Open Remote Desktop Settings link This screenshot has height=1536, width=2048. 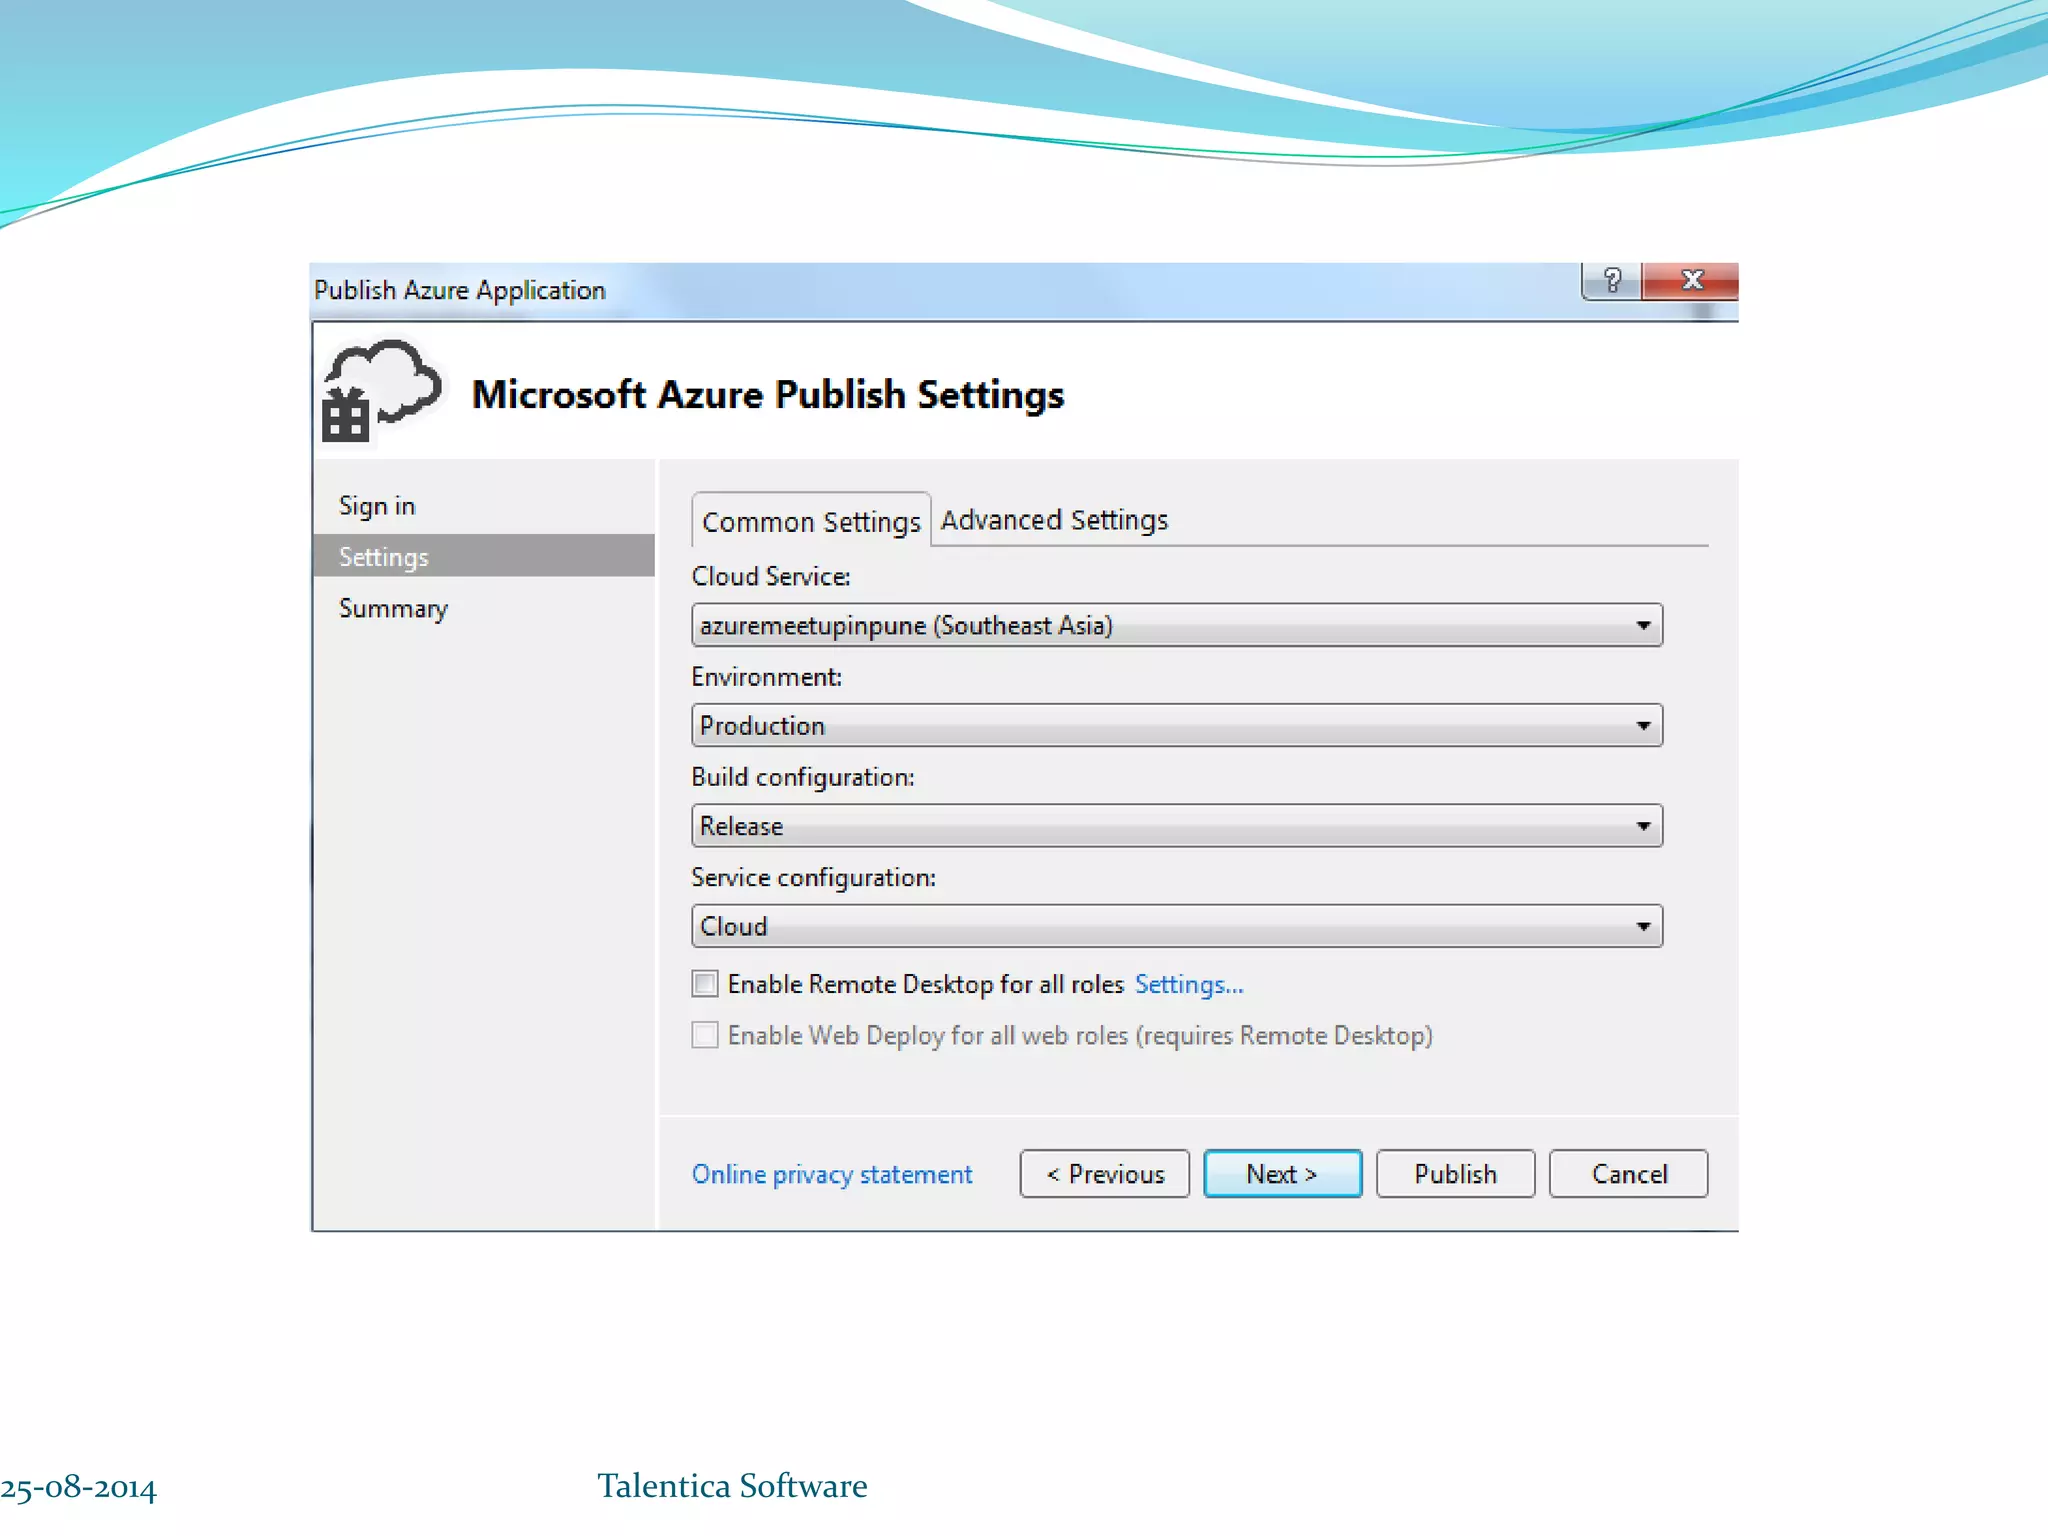coord(1188,985)
